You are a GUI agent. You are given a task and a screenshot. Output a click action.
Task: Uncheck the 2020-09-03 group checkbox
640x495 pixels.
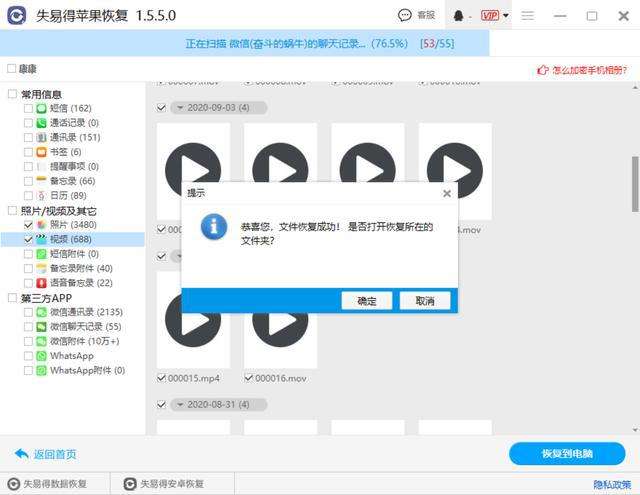coord(161,108)
